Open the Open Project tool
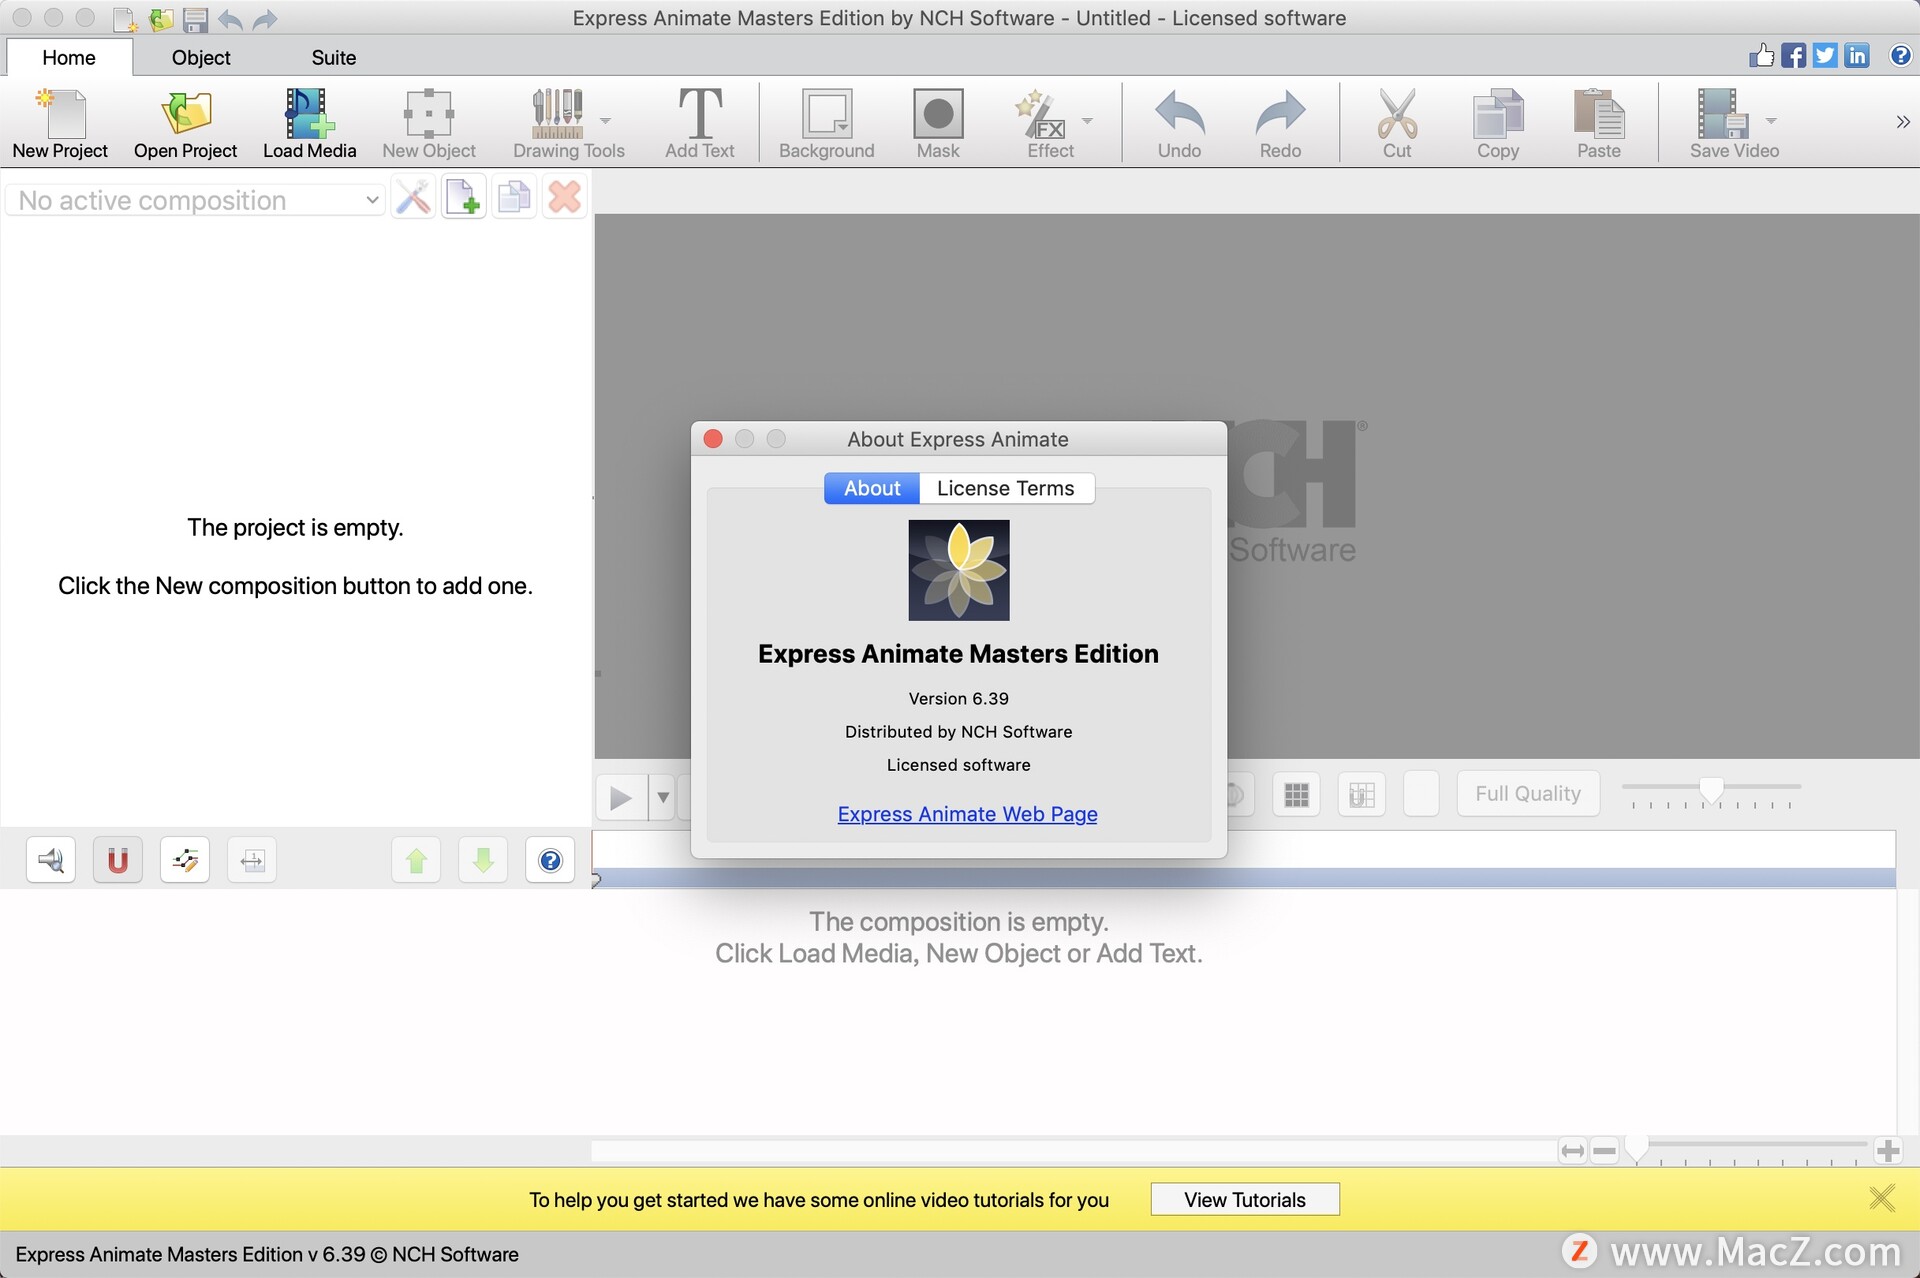 coord(185,123)
